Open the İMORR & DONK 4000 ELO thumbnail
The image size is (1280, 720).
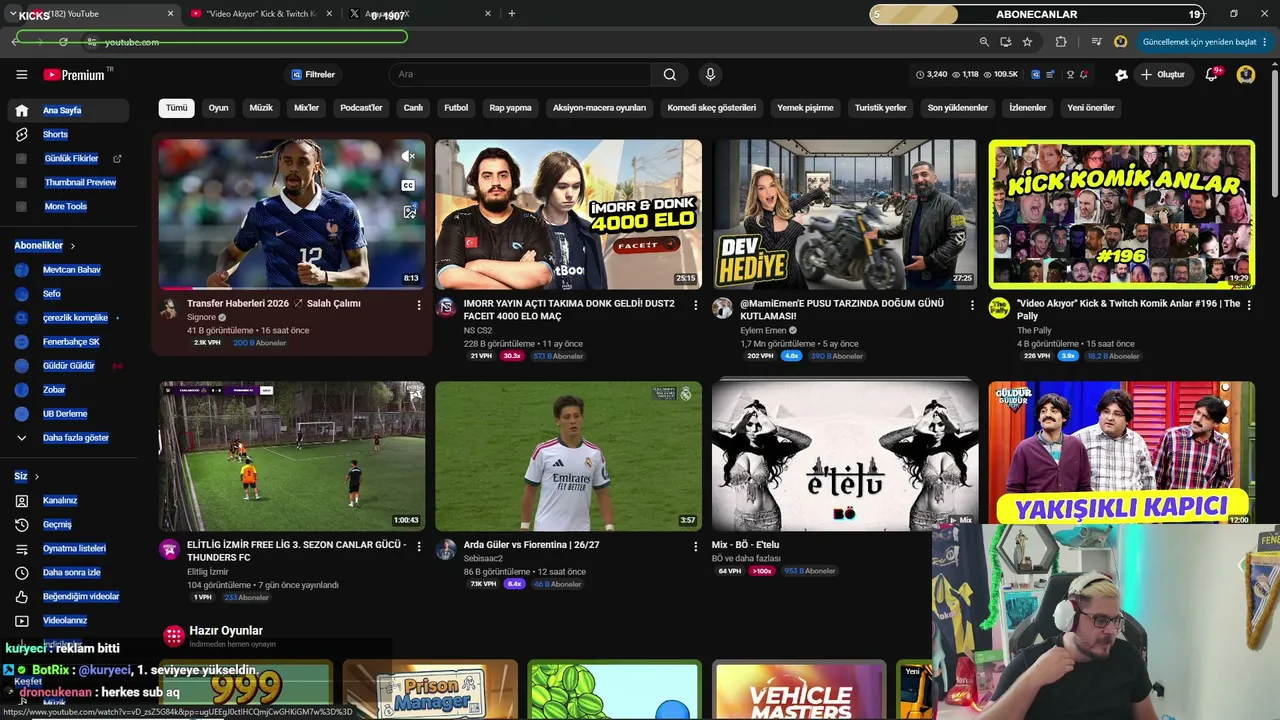point(568,214)
